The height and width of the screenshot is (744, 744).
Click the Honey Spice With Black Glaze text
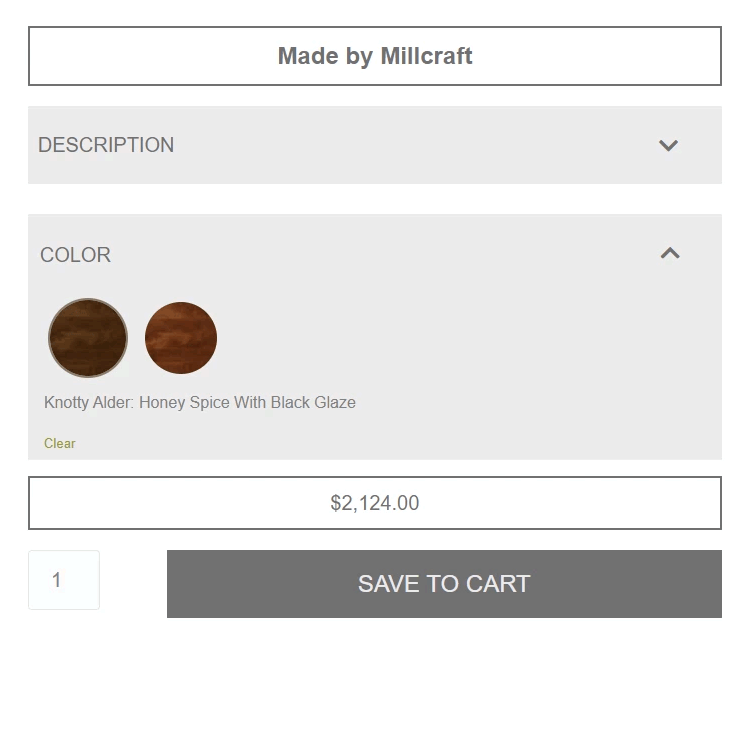point(247,402)
